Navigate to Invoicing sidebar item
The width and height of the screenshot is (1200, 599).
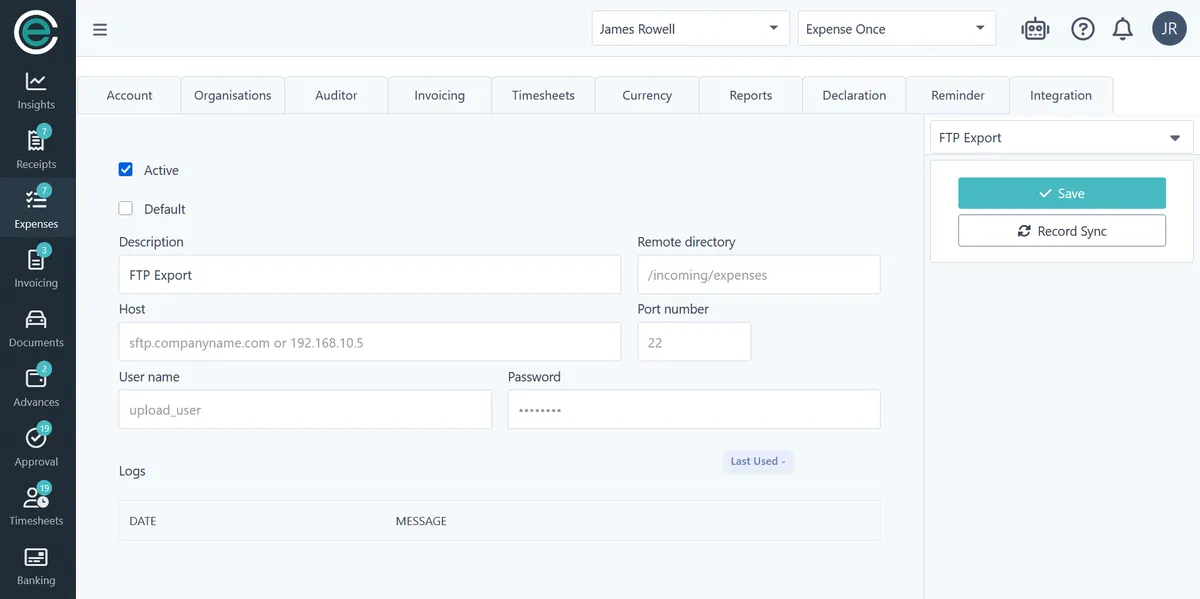[36, 269]
